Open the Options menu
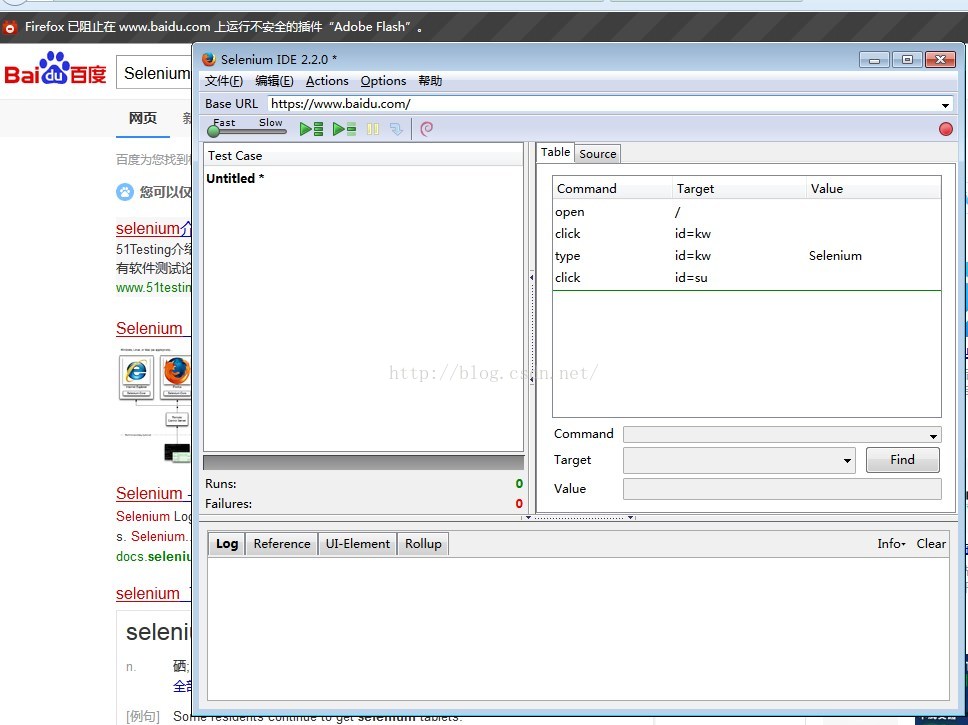This screenshot has width=968, height=725. tap(383, 81)
